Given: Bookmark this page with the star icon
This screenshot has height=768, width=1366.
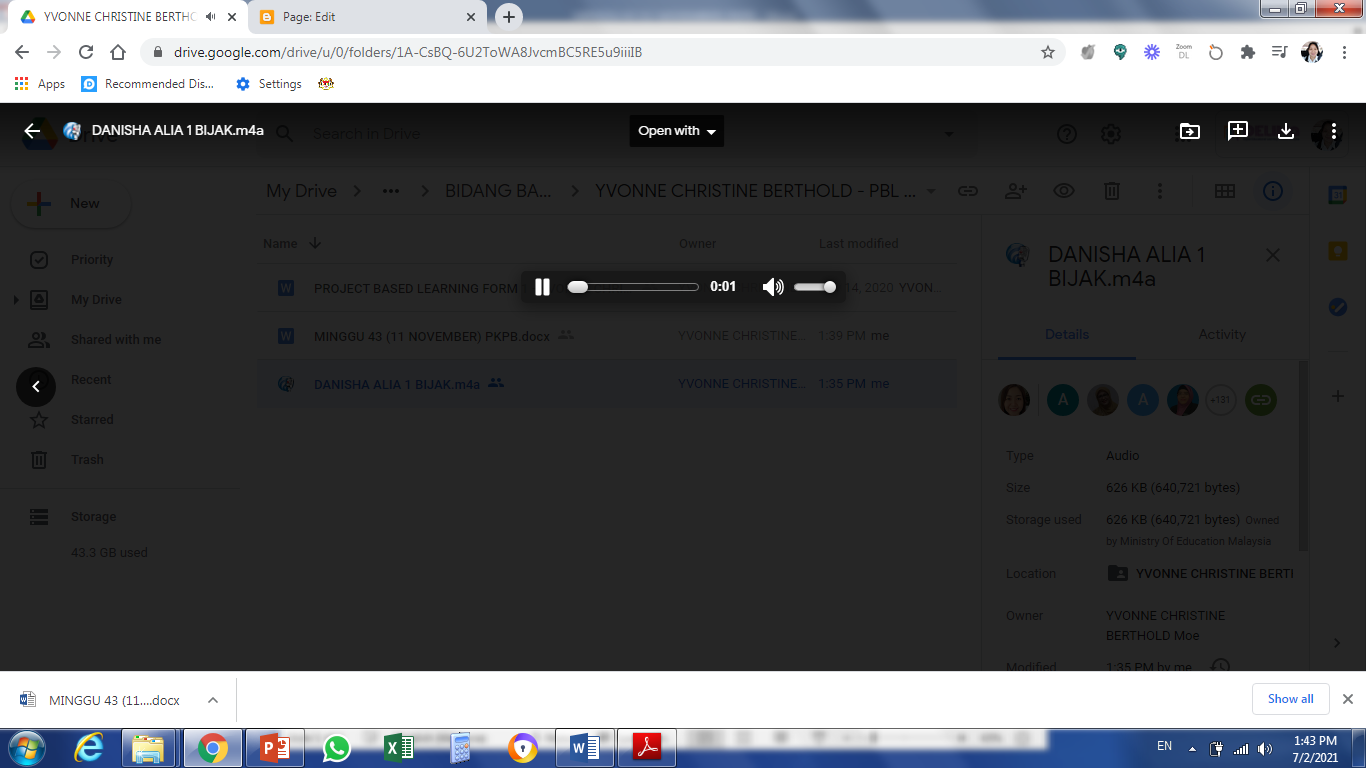Looking at the screenshot, I should point(1048,52).
